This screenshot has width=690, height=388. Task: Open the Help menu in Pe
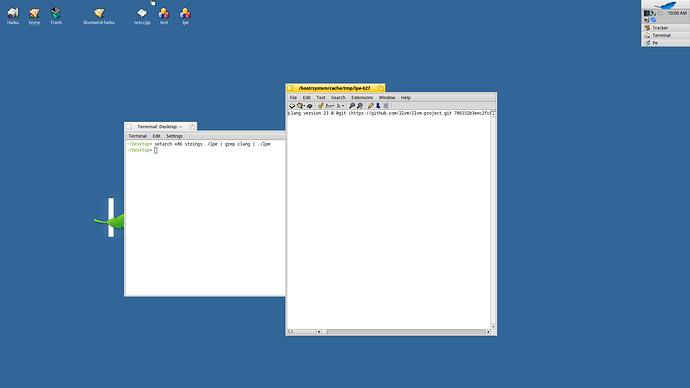tap(405, 98)
